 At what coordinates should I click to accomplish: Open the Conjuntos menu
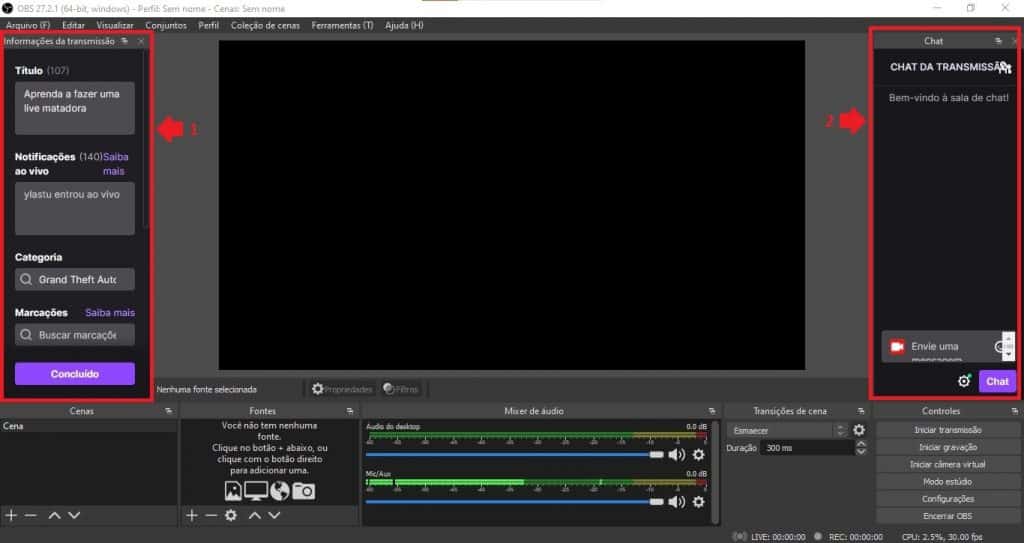pos(166,25)
